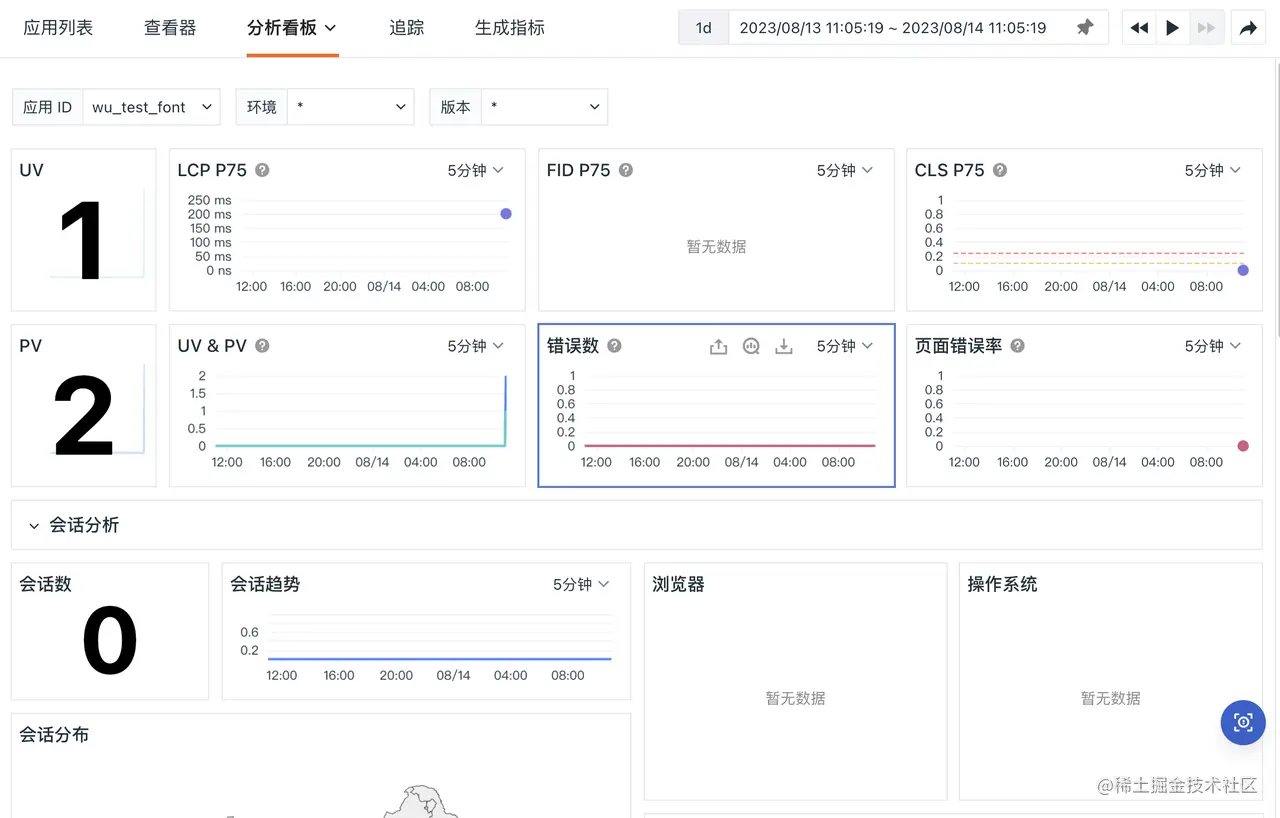1280x818 pixels.
Task: Pin the selected time range
Action: pyautogui.click(x=1085, y=28)
